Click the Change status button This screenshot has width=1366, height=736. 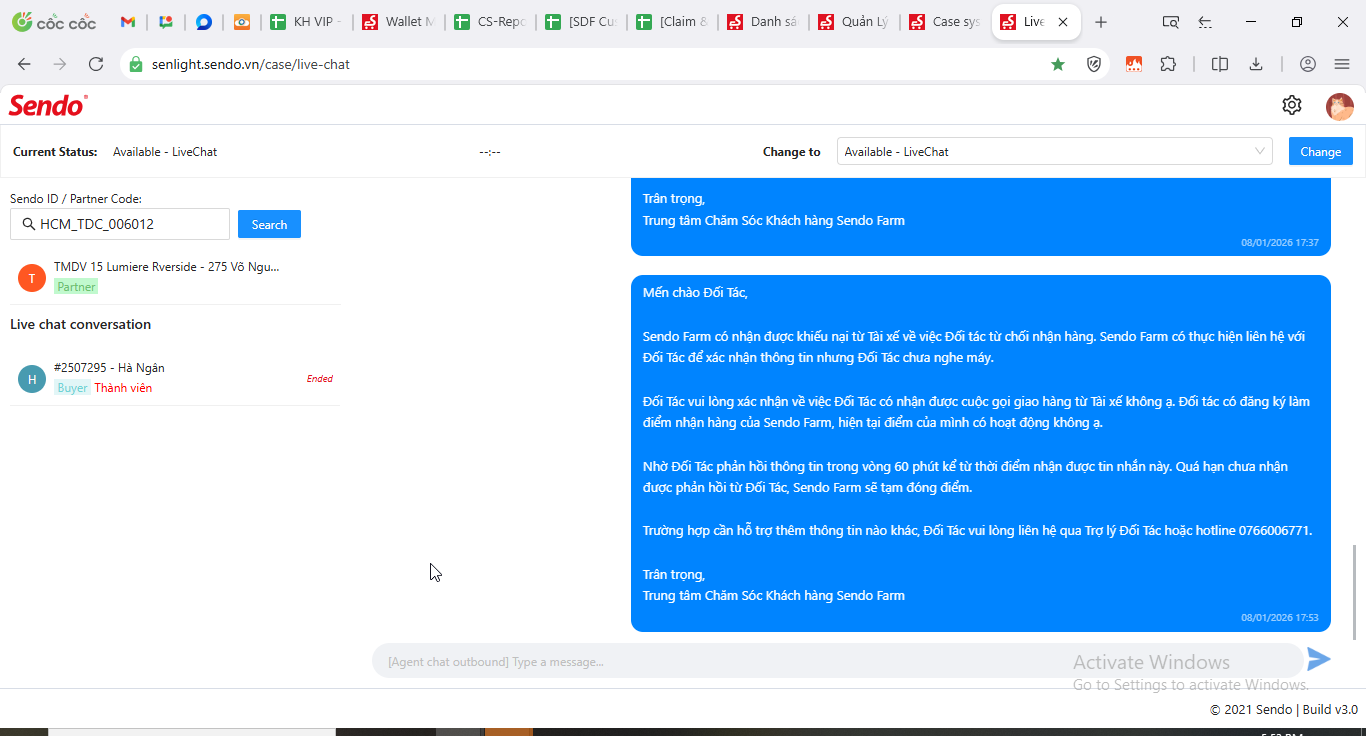[1321, 151]
